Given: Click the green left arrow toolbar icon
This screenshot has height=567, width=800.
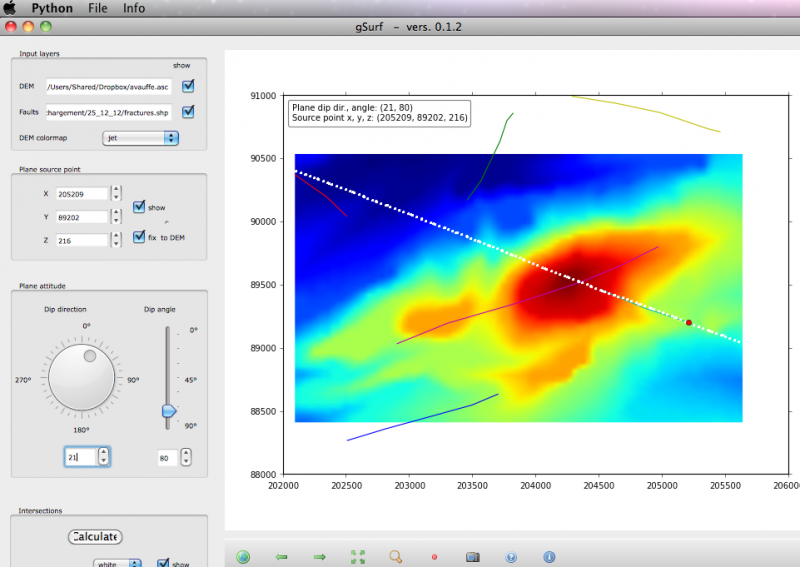Looking at the screenshot, I should (x=281, y=557).
